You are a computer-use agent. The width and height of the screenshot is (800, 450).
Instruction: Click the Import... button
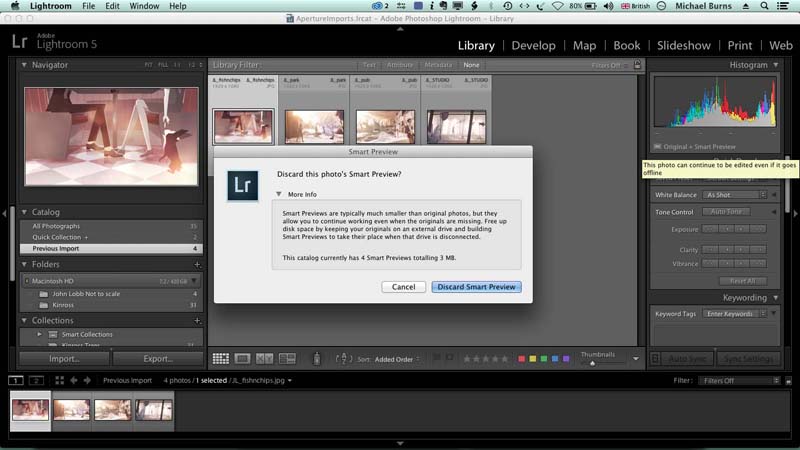(64, 359)
